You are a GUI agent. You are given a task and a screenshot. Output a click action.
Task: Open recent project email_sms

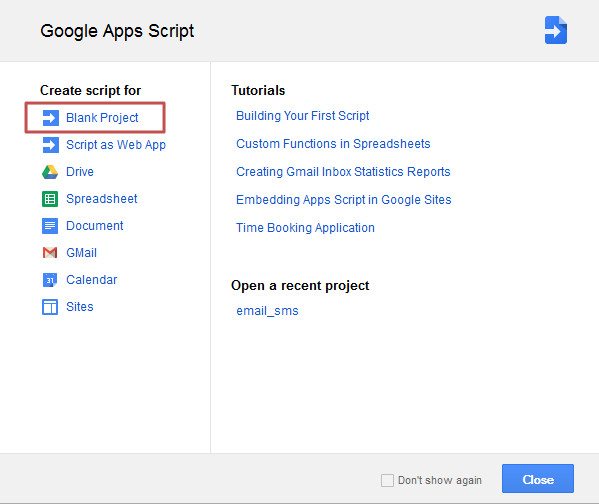point(267,311)
